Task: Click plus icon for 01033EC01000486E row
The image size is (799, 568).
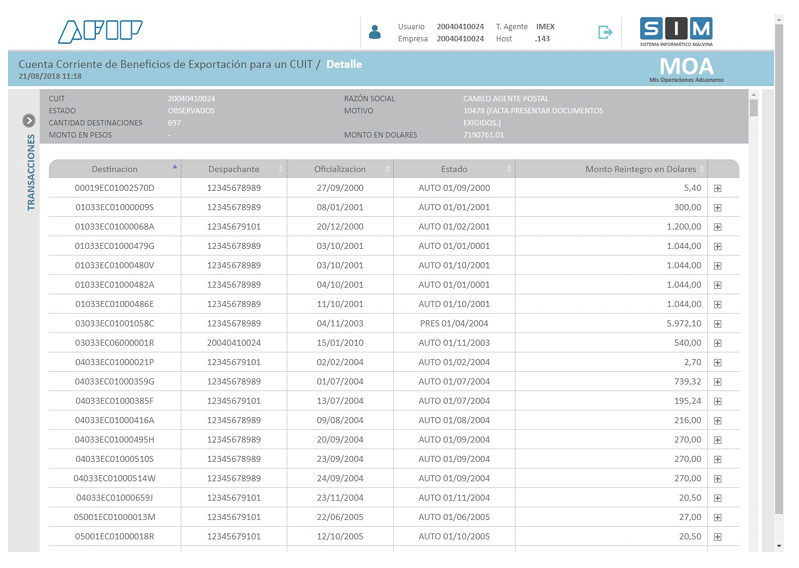Action: pyautogui.click(x=717, y=305)
